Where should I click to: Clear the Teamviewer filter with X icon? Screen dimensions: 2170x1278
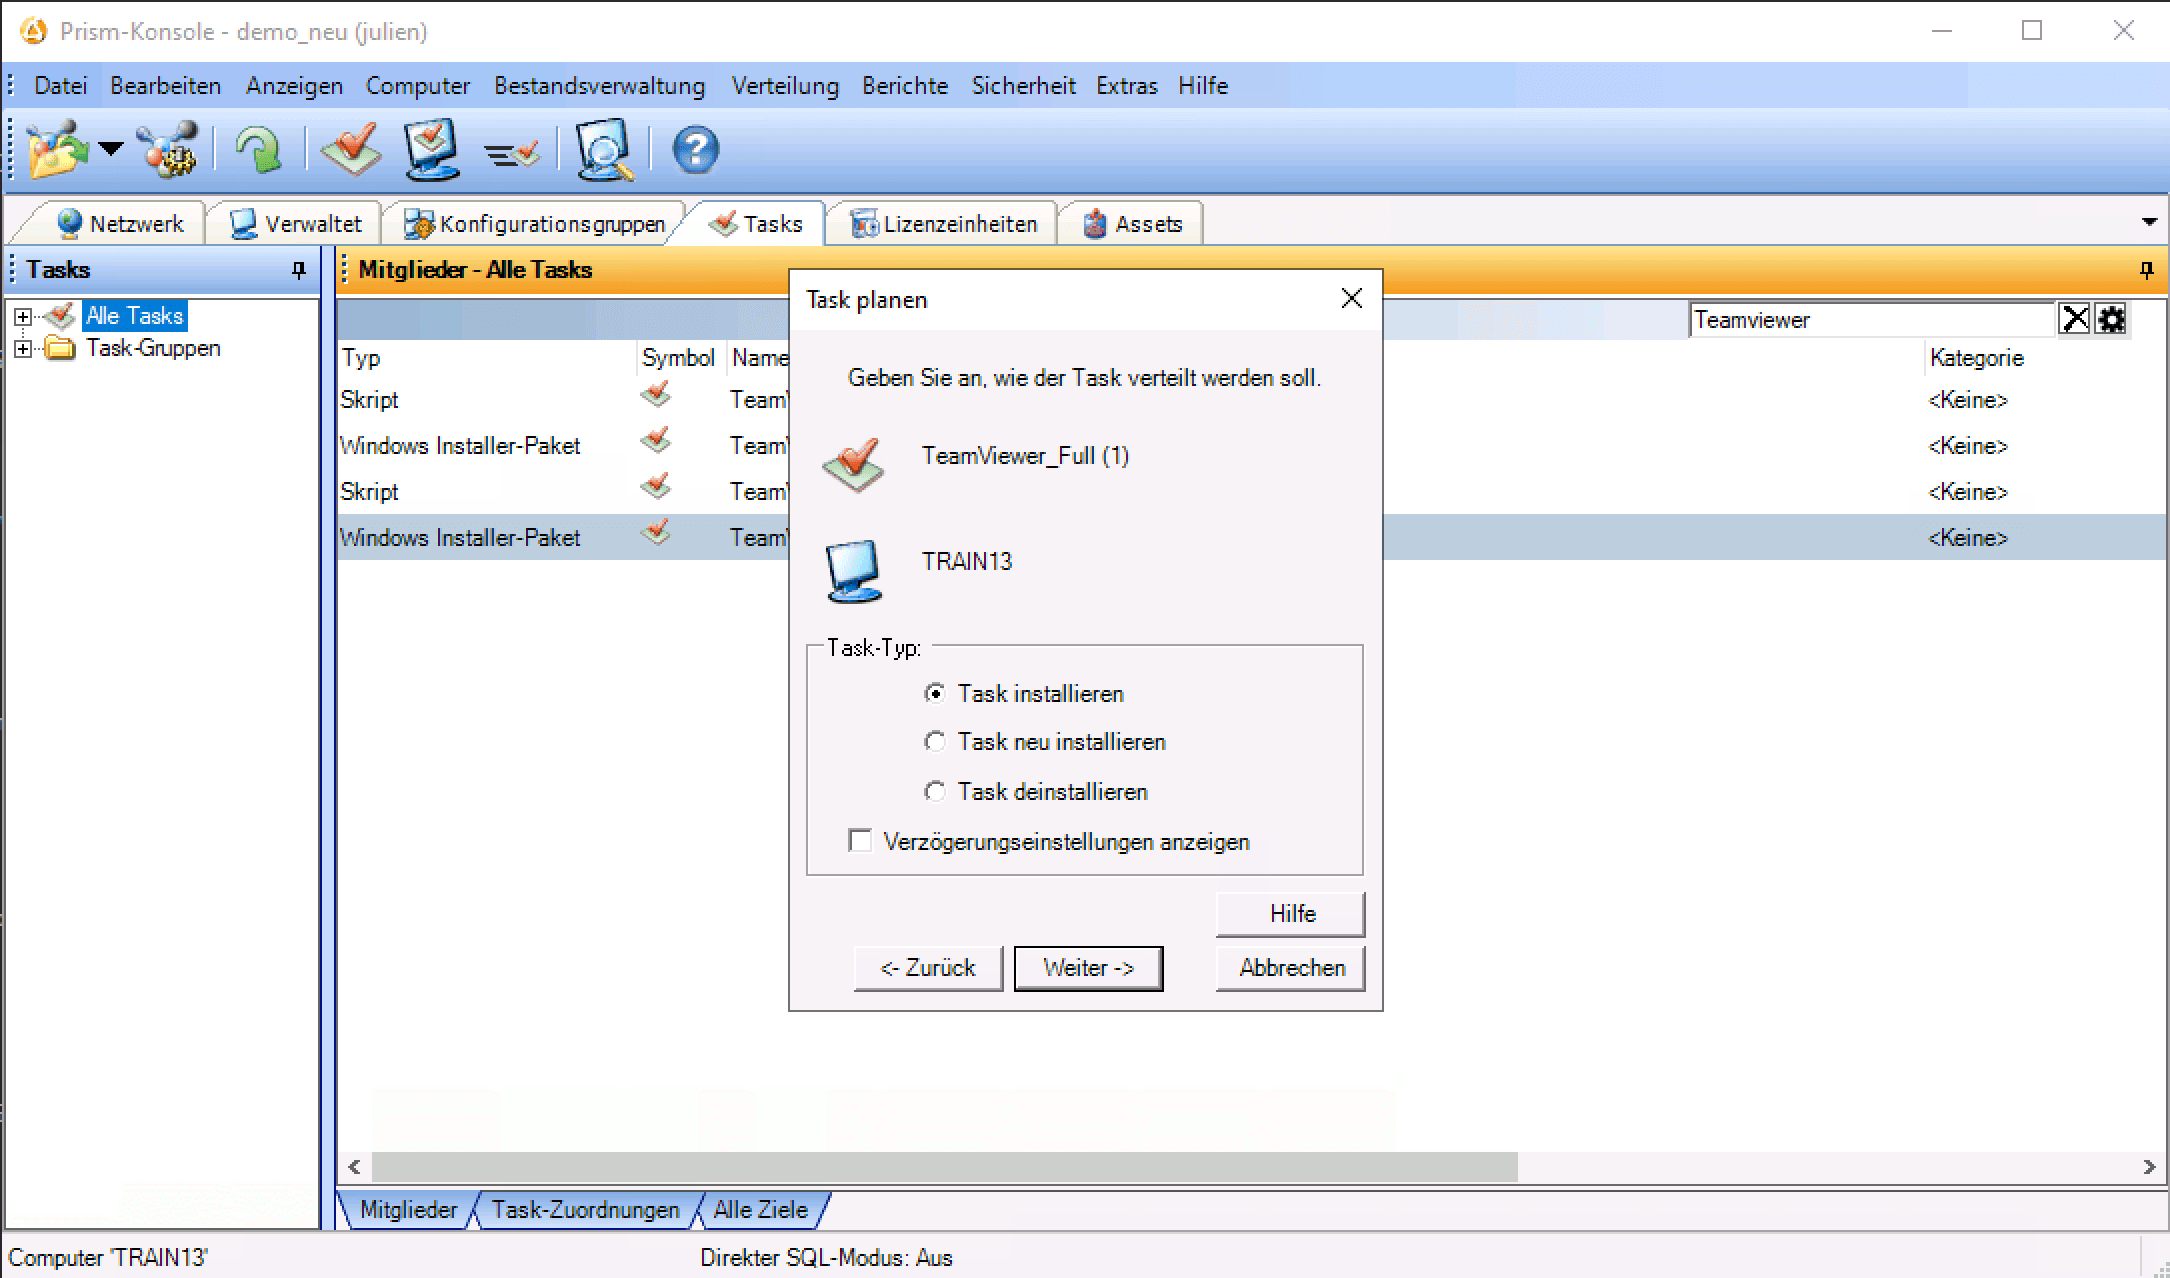click(x=2075, y=320)
